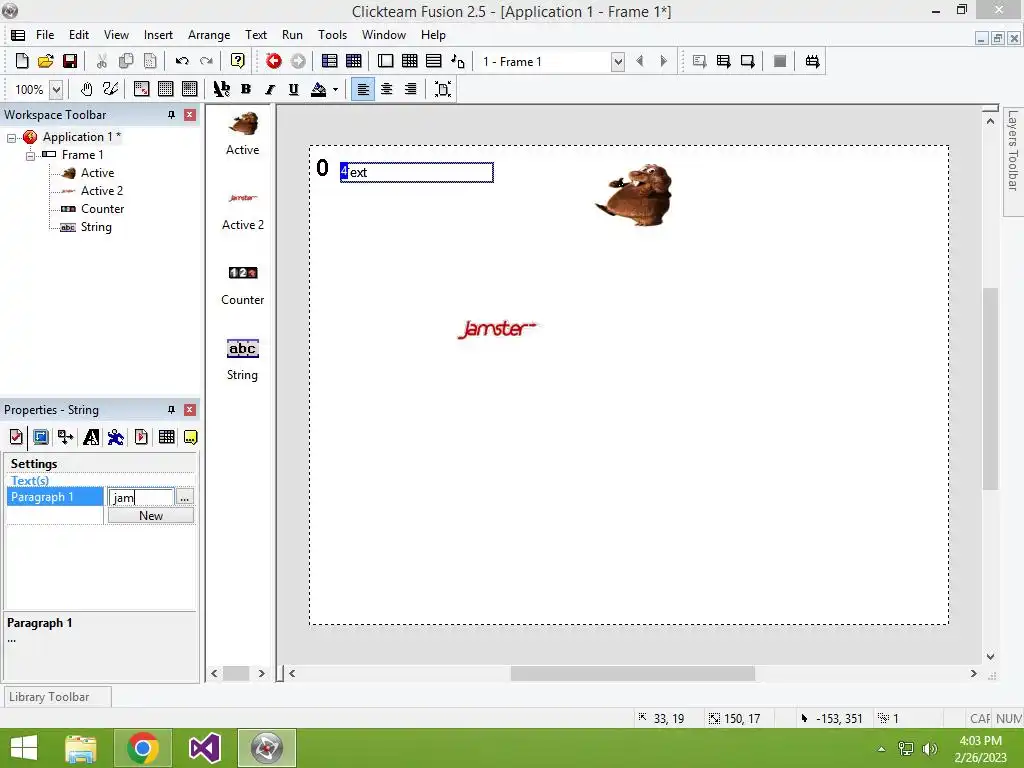
Task: Collapse Frame 1 tree node
Action: coord(30,156)
